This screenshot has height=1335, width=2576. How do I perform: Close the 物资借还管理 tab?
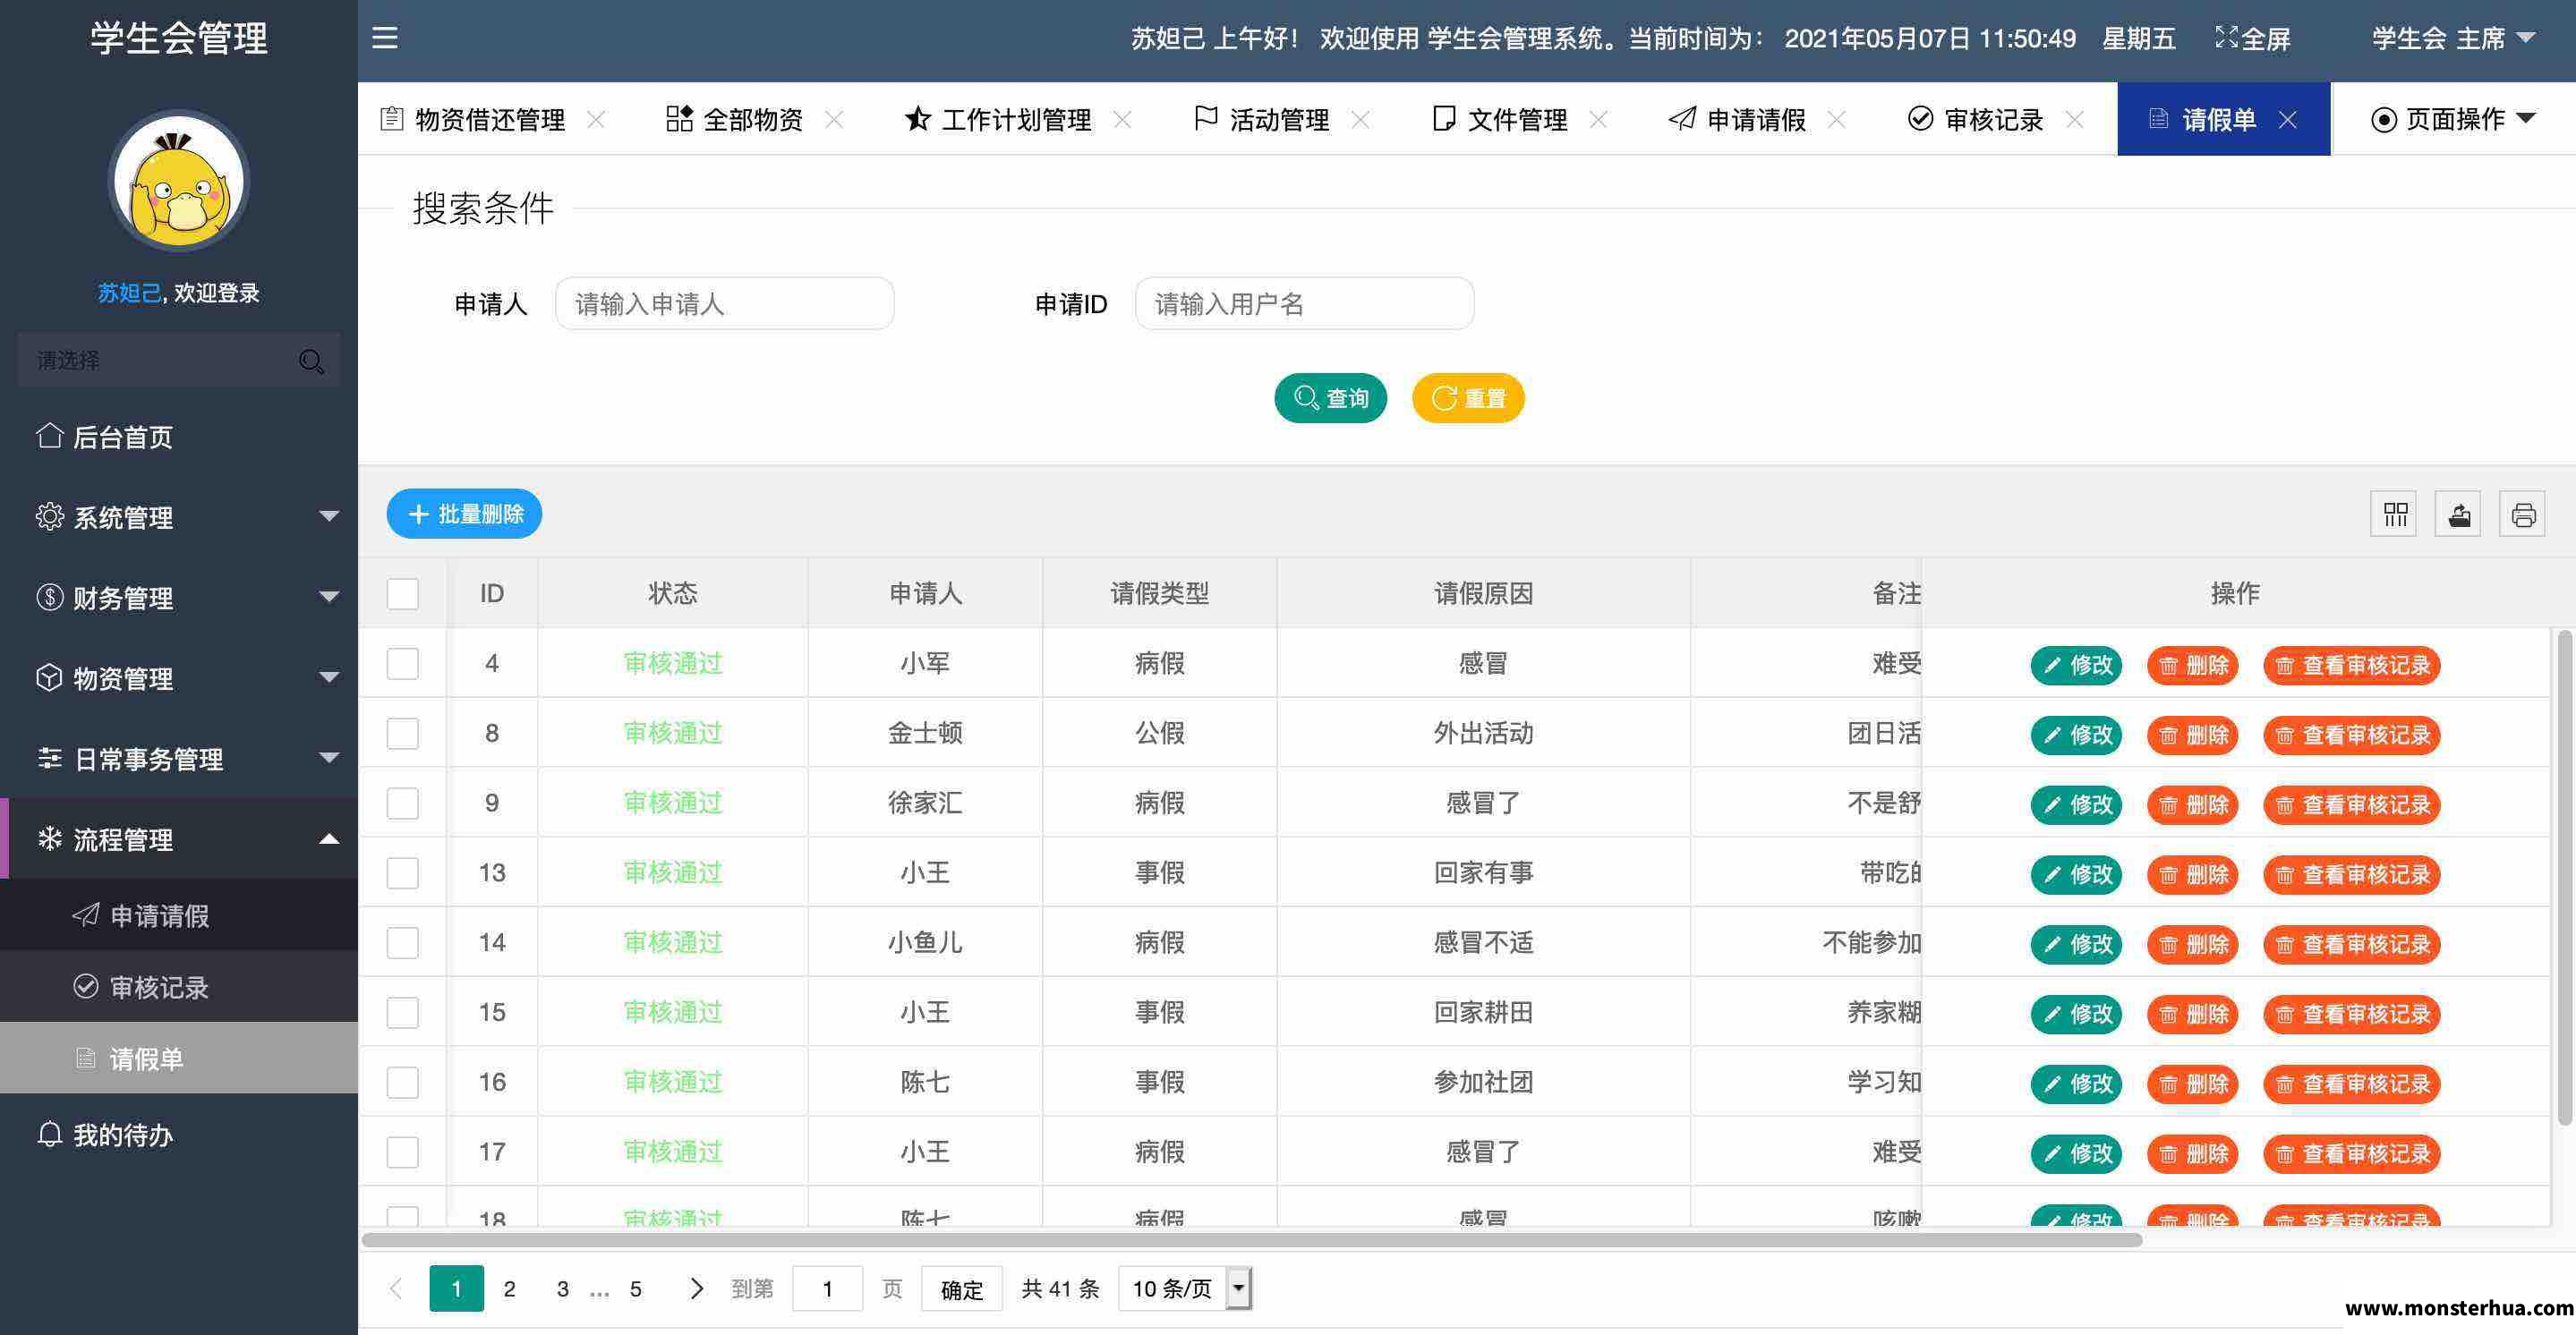(x=596, y=120)
